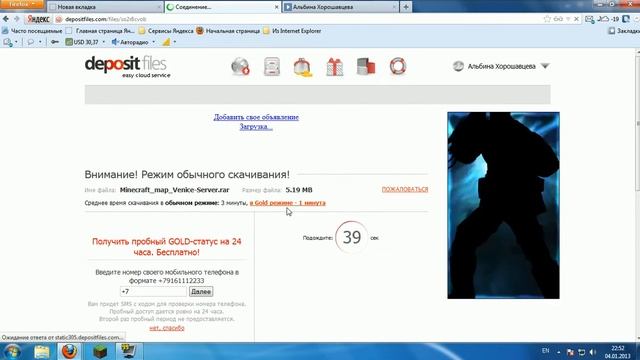Bookmark page with the star icon
The image size is (640, 360).
547,19
